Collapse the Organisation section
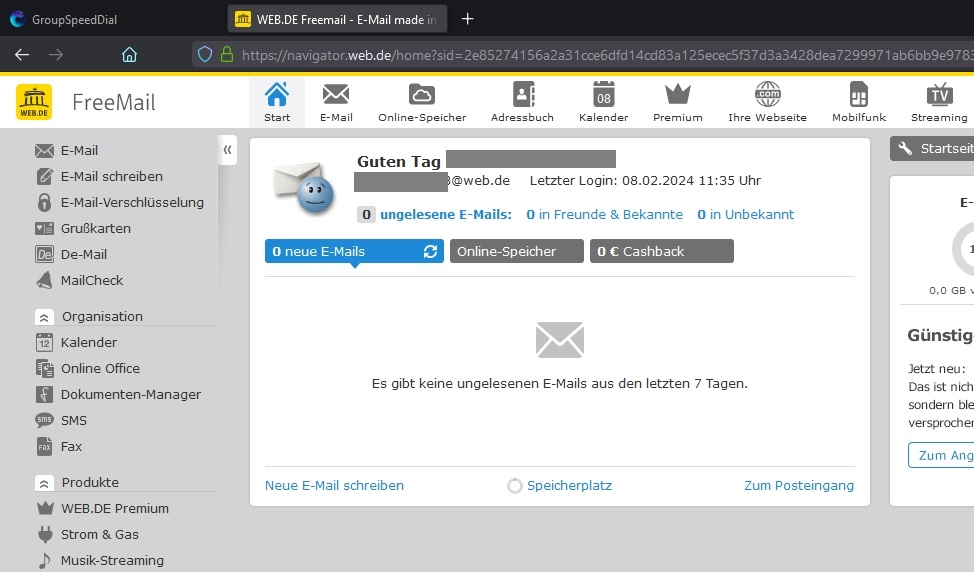 [x=43, y=317]
